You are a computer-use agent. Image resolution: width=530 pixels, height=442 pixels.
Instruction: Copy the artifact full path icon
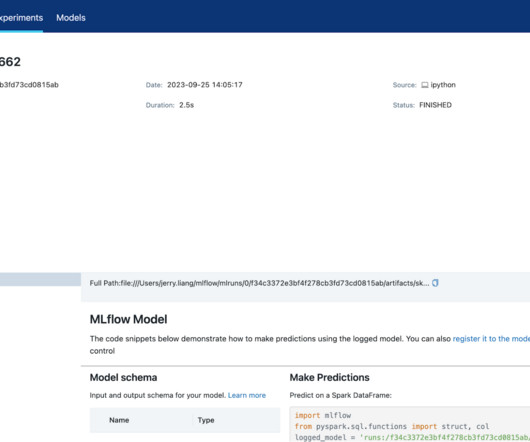(435, 283)
